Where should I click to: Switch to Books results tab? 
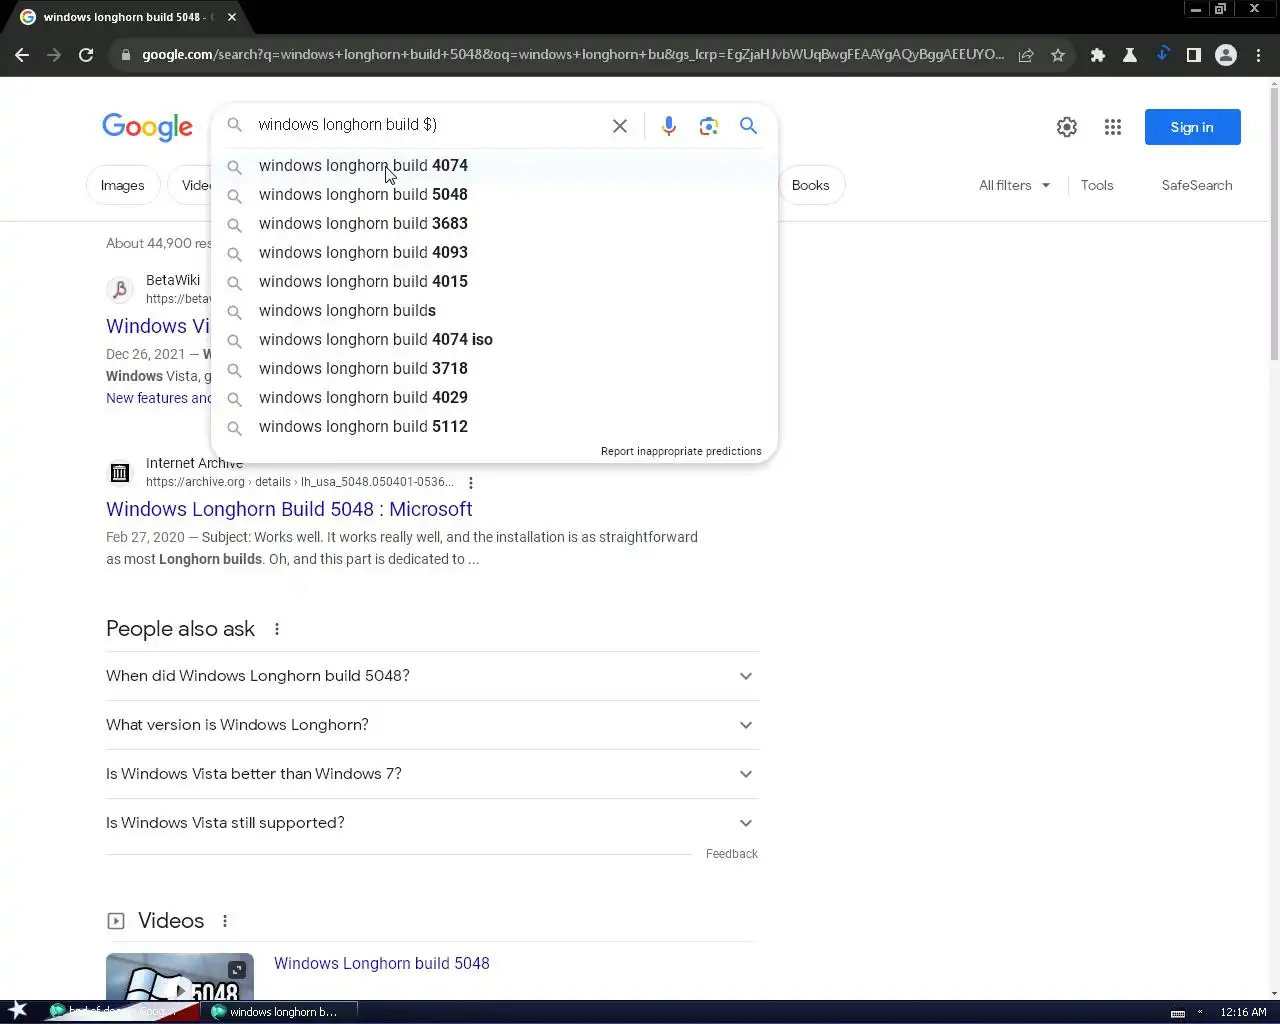(810, 185)
